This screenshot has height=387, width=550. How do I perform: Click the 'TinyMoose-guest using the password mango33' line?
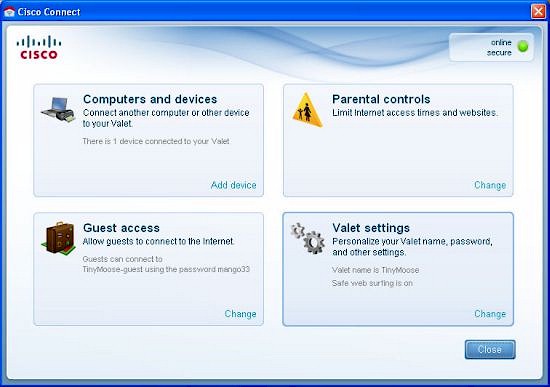(x=166, y=269)
